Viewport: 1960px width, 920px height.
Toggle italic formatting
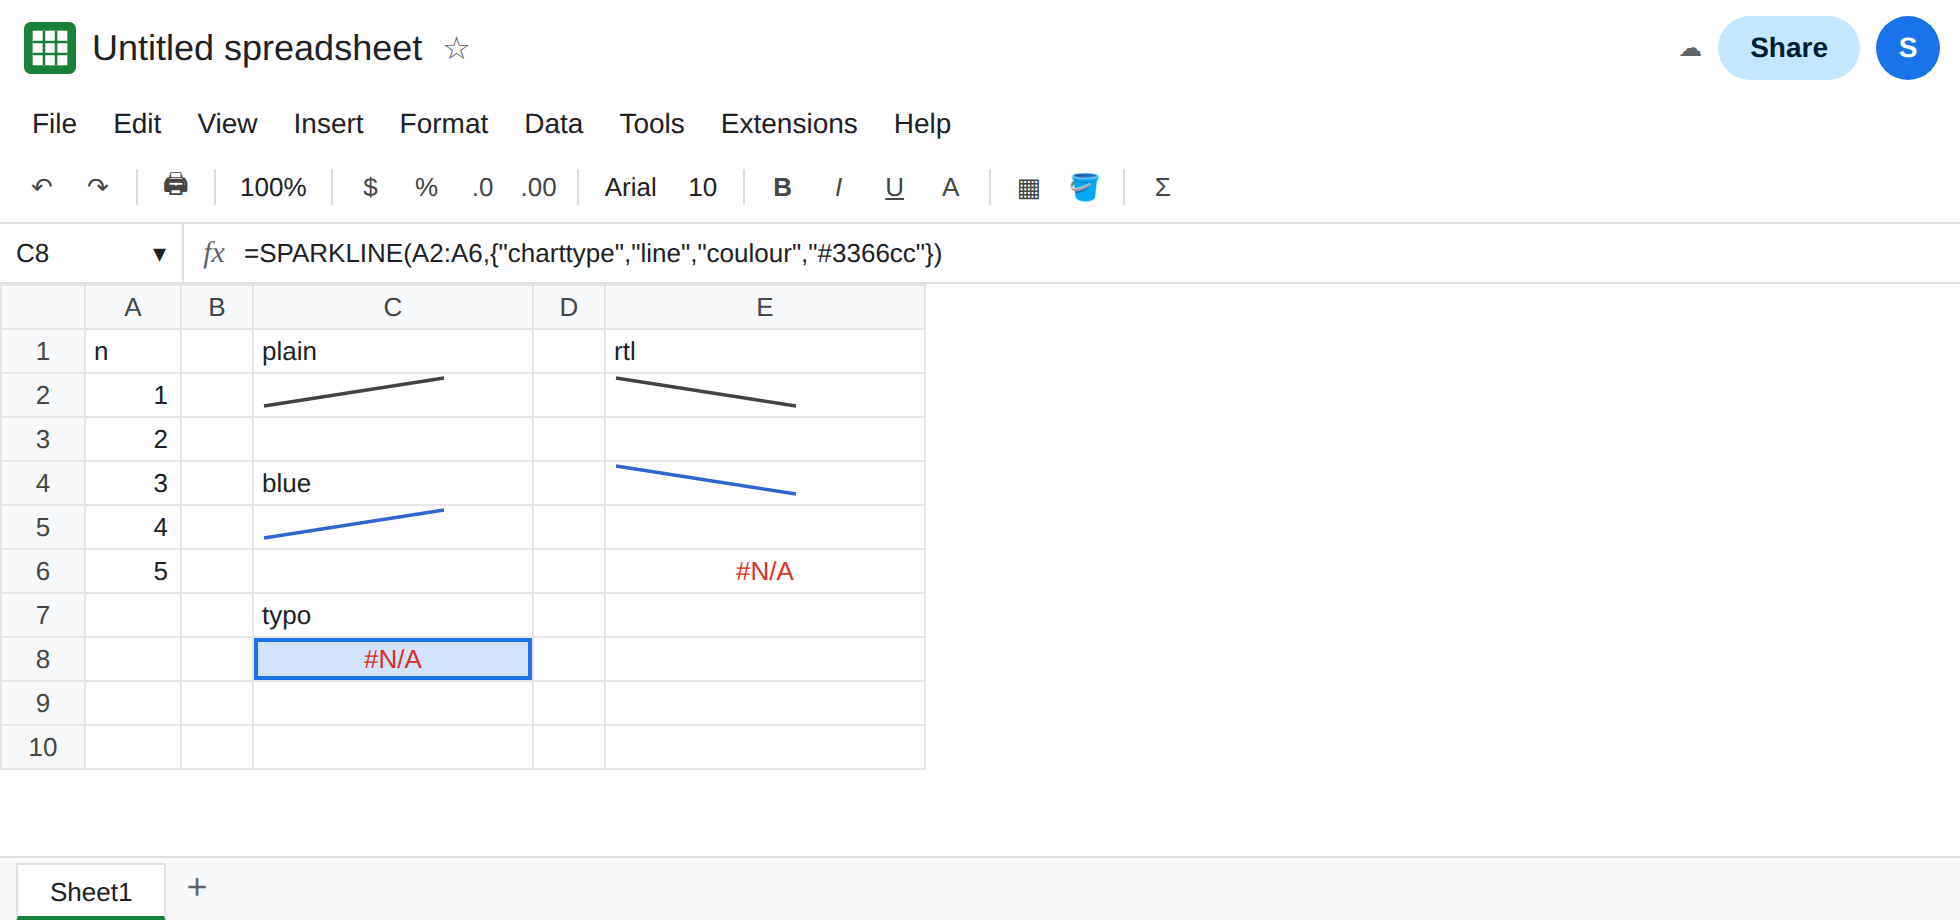pos(838,187)
